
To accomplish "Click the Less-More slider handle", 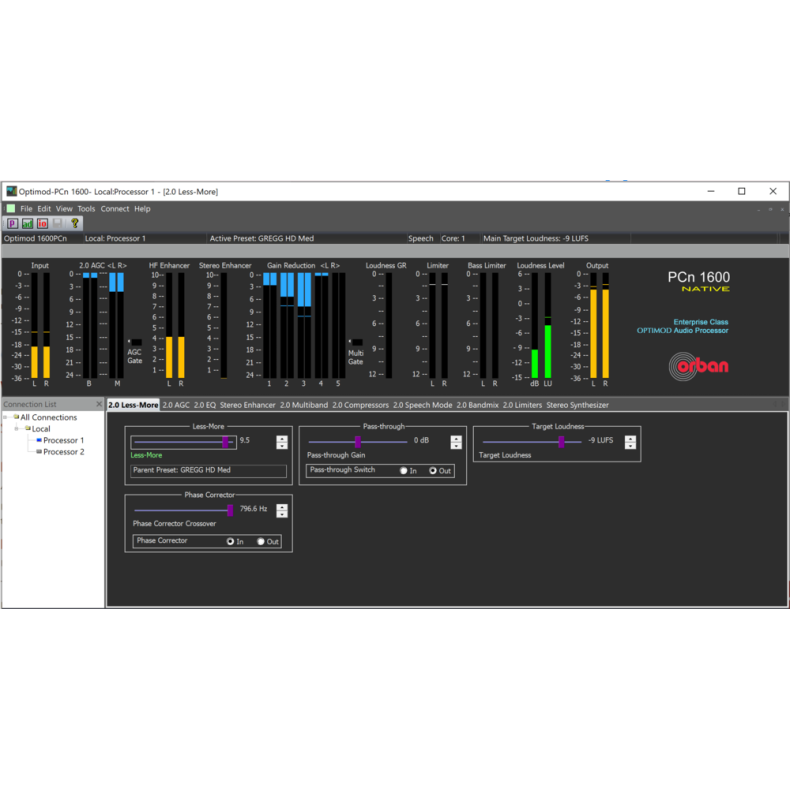I will [225, 442].
